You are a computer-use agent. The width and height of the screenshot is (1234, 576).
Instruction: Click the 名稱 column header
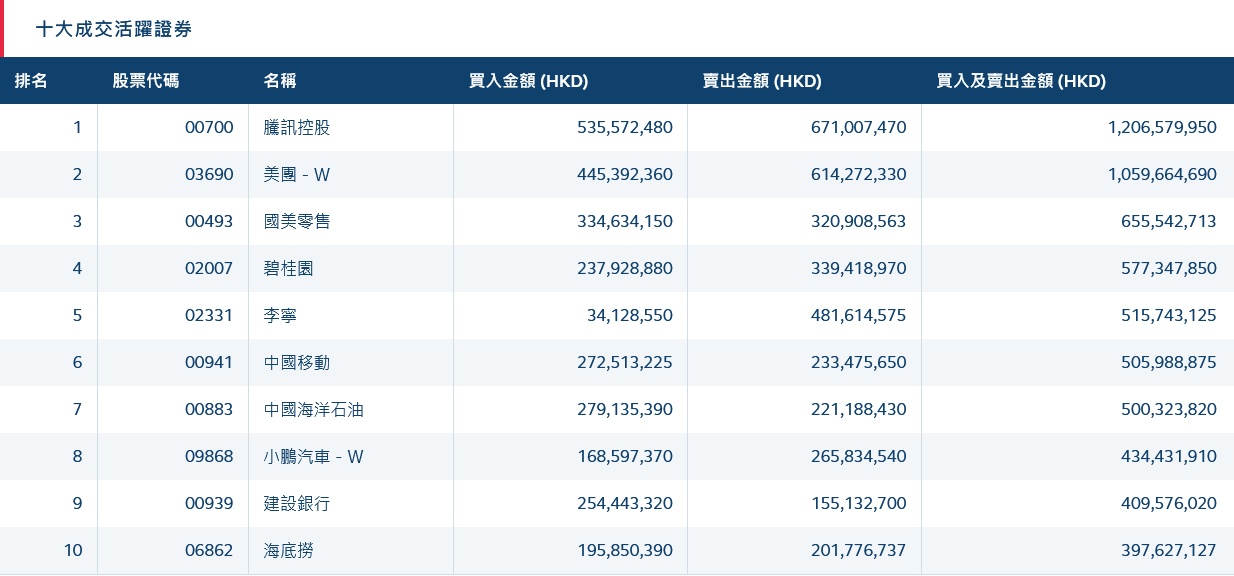pos(280,81)
